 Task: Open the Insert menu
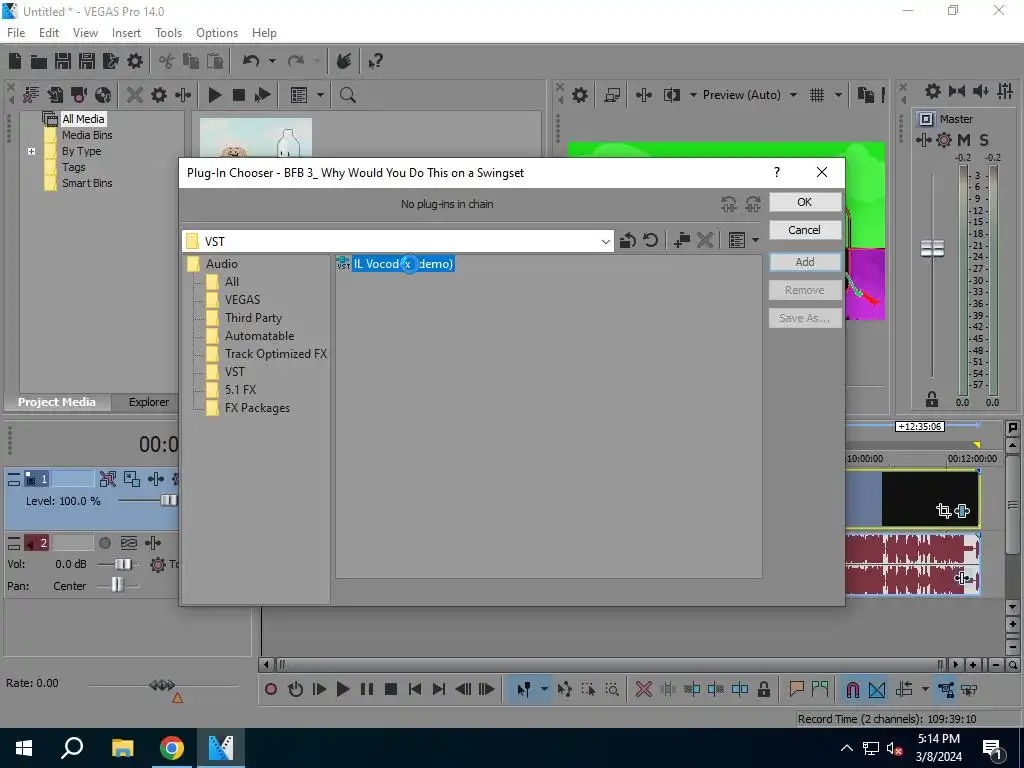click(x=126, y=33)
